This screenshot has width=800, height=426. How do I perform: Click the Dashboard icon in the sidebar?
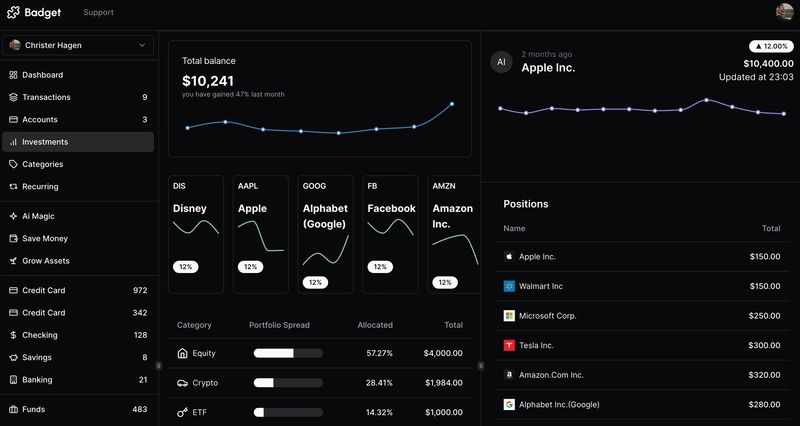click(x=13, y=75)
